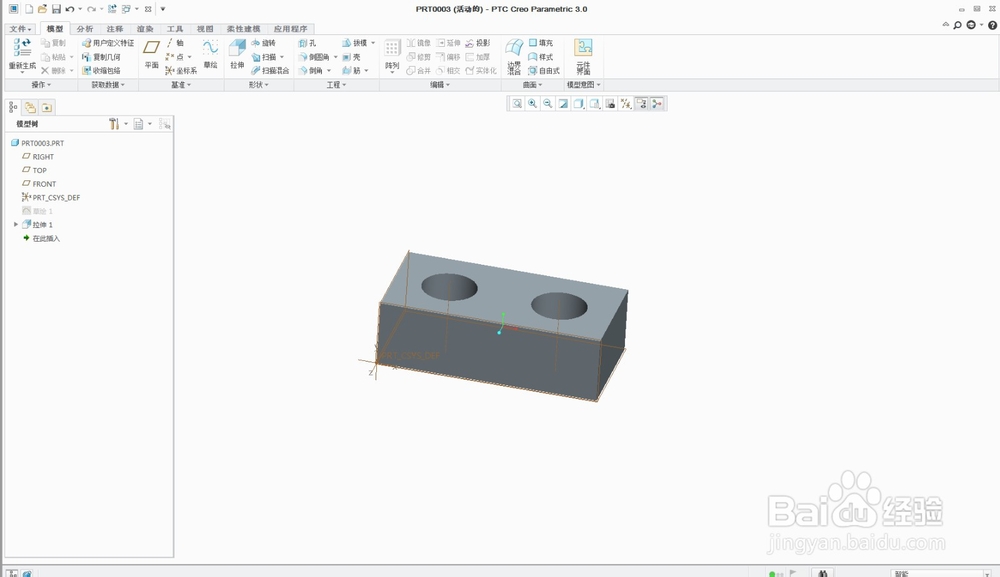Open model tree settings dropdown
This screenshot has width=1000, height=577.
(x=116, y=124)
